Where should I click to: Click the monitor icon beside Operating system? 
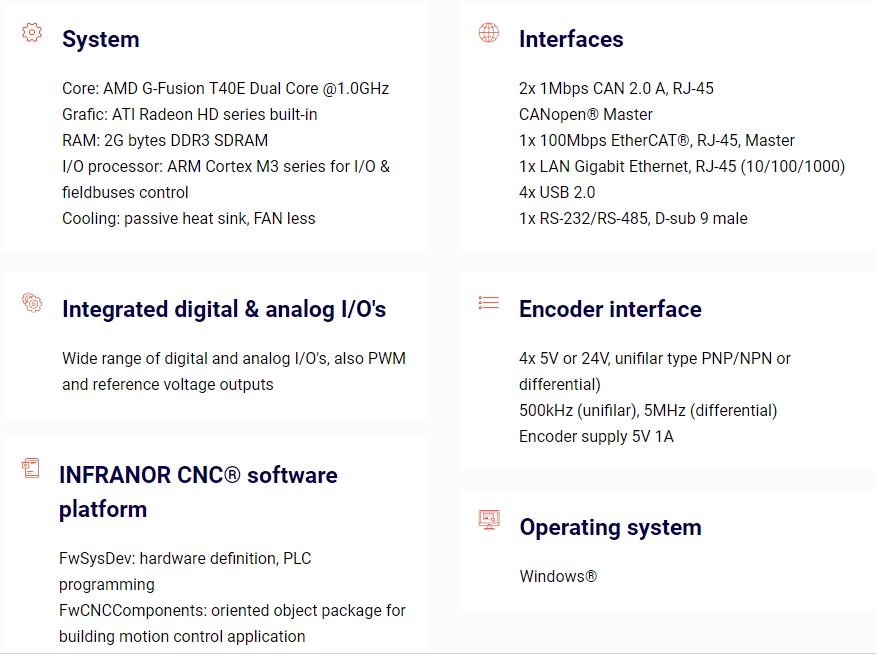[489, 519]
